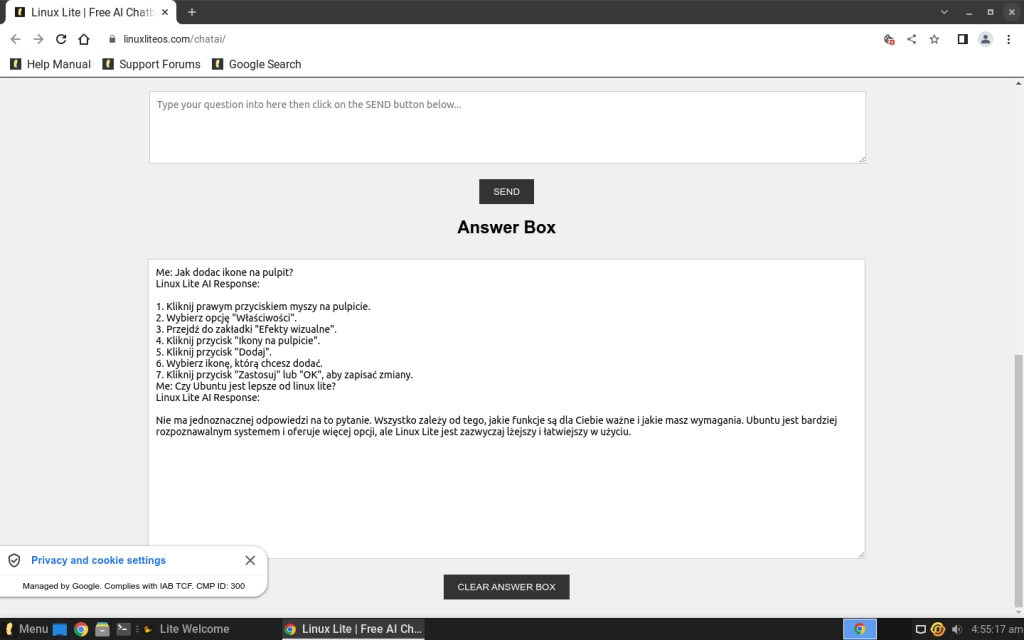
Task: Reload the Linux Lite chat page
Action: point(61,39)
